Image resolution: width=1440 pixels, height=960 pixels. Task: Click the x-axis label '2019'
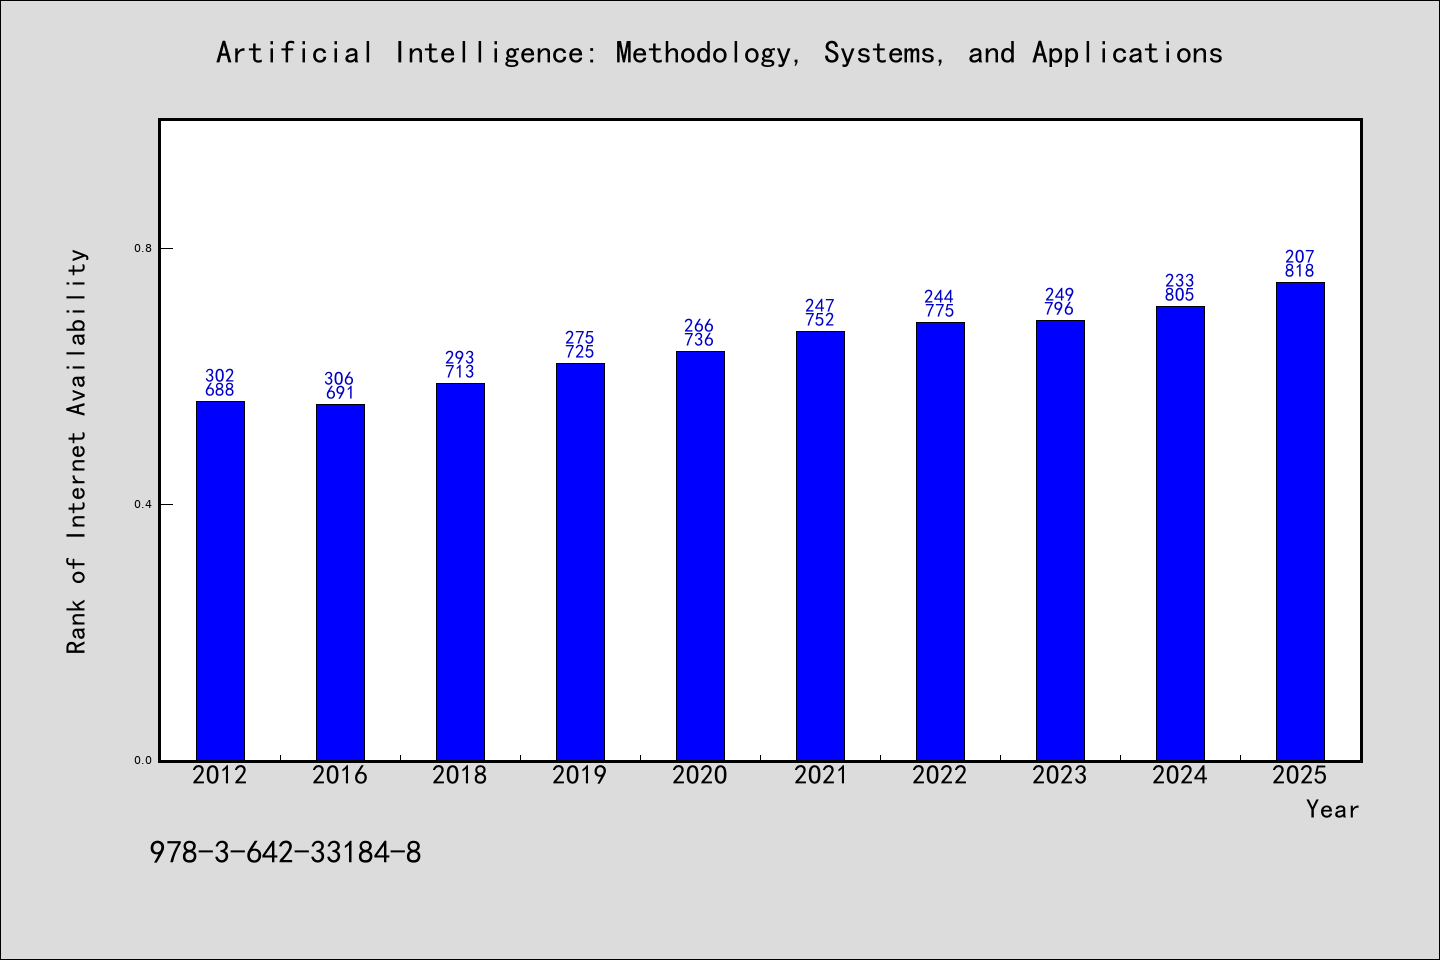pyautogui.click(x=580, y=775)
